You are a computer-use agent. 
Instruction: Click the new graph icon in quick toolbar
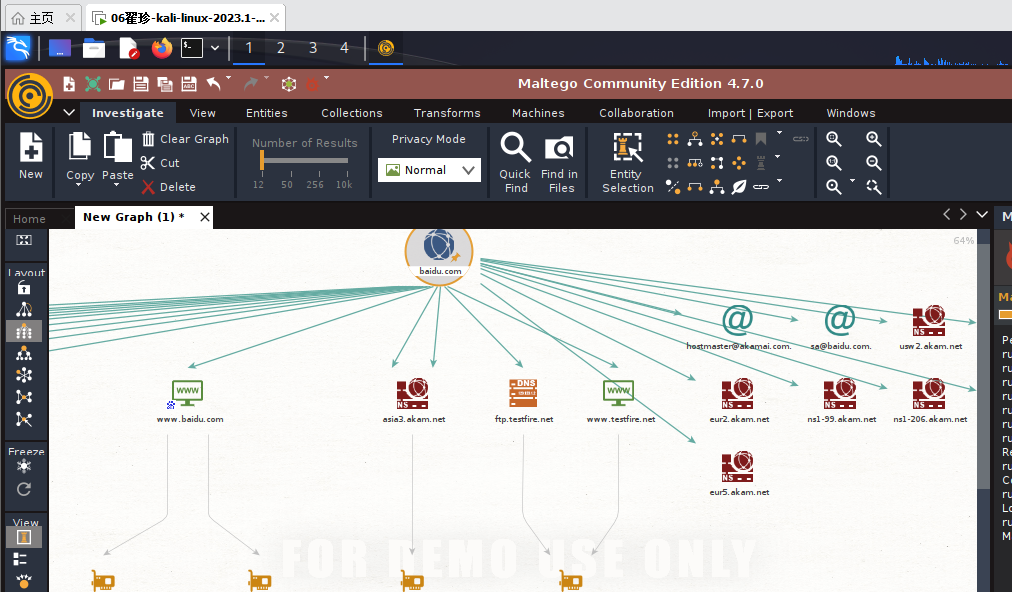coord(69,84)
